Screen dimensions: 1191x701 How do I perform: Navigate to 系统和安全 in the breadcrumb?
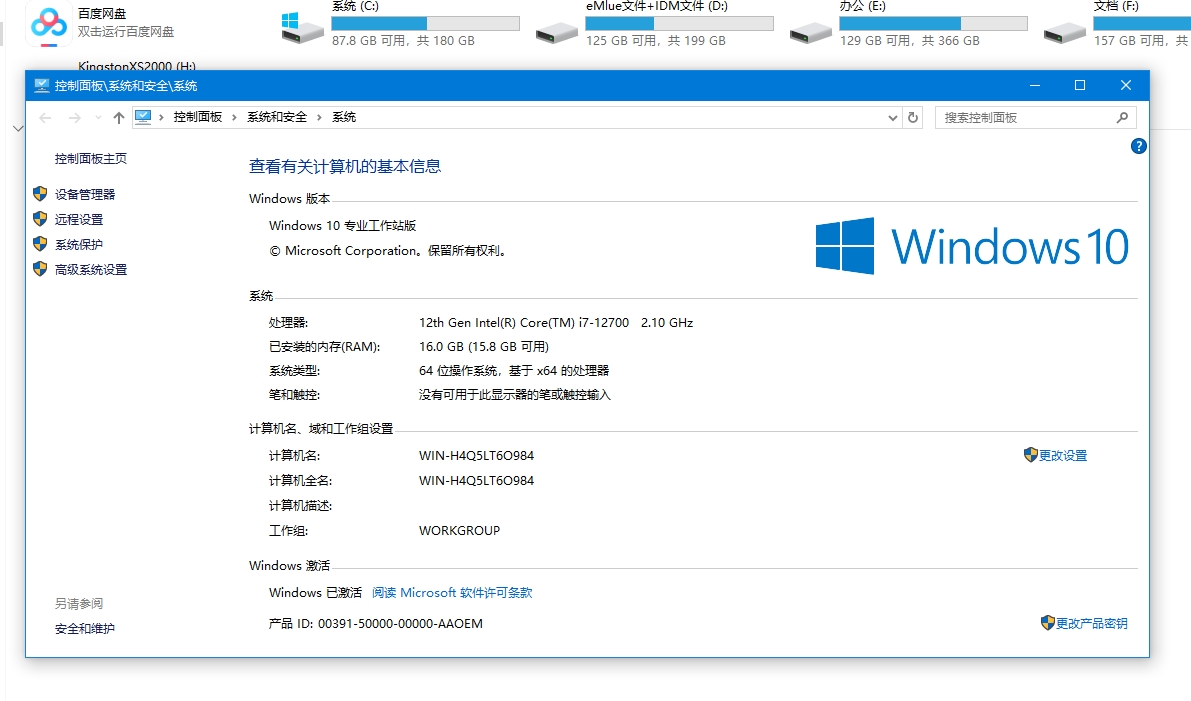[x=276, y=117]
